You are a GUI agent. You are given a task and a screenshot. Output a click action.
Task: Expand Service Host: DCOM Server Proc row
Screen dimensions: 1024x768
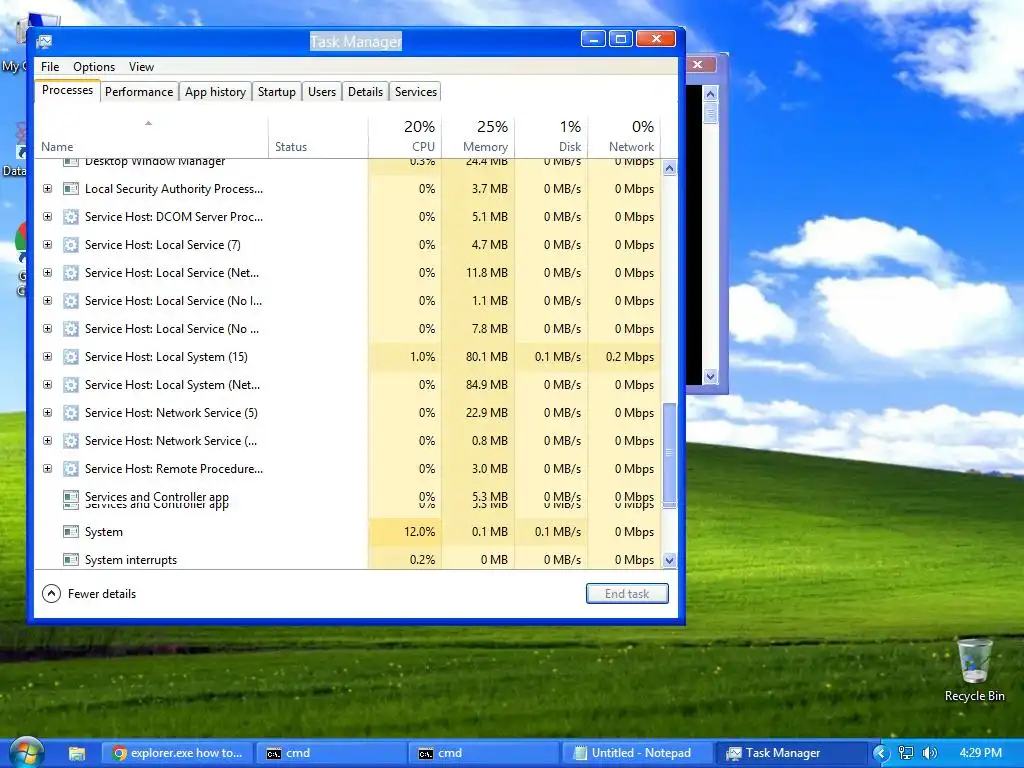(x=48, y=217)
